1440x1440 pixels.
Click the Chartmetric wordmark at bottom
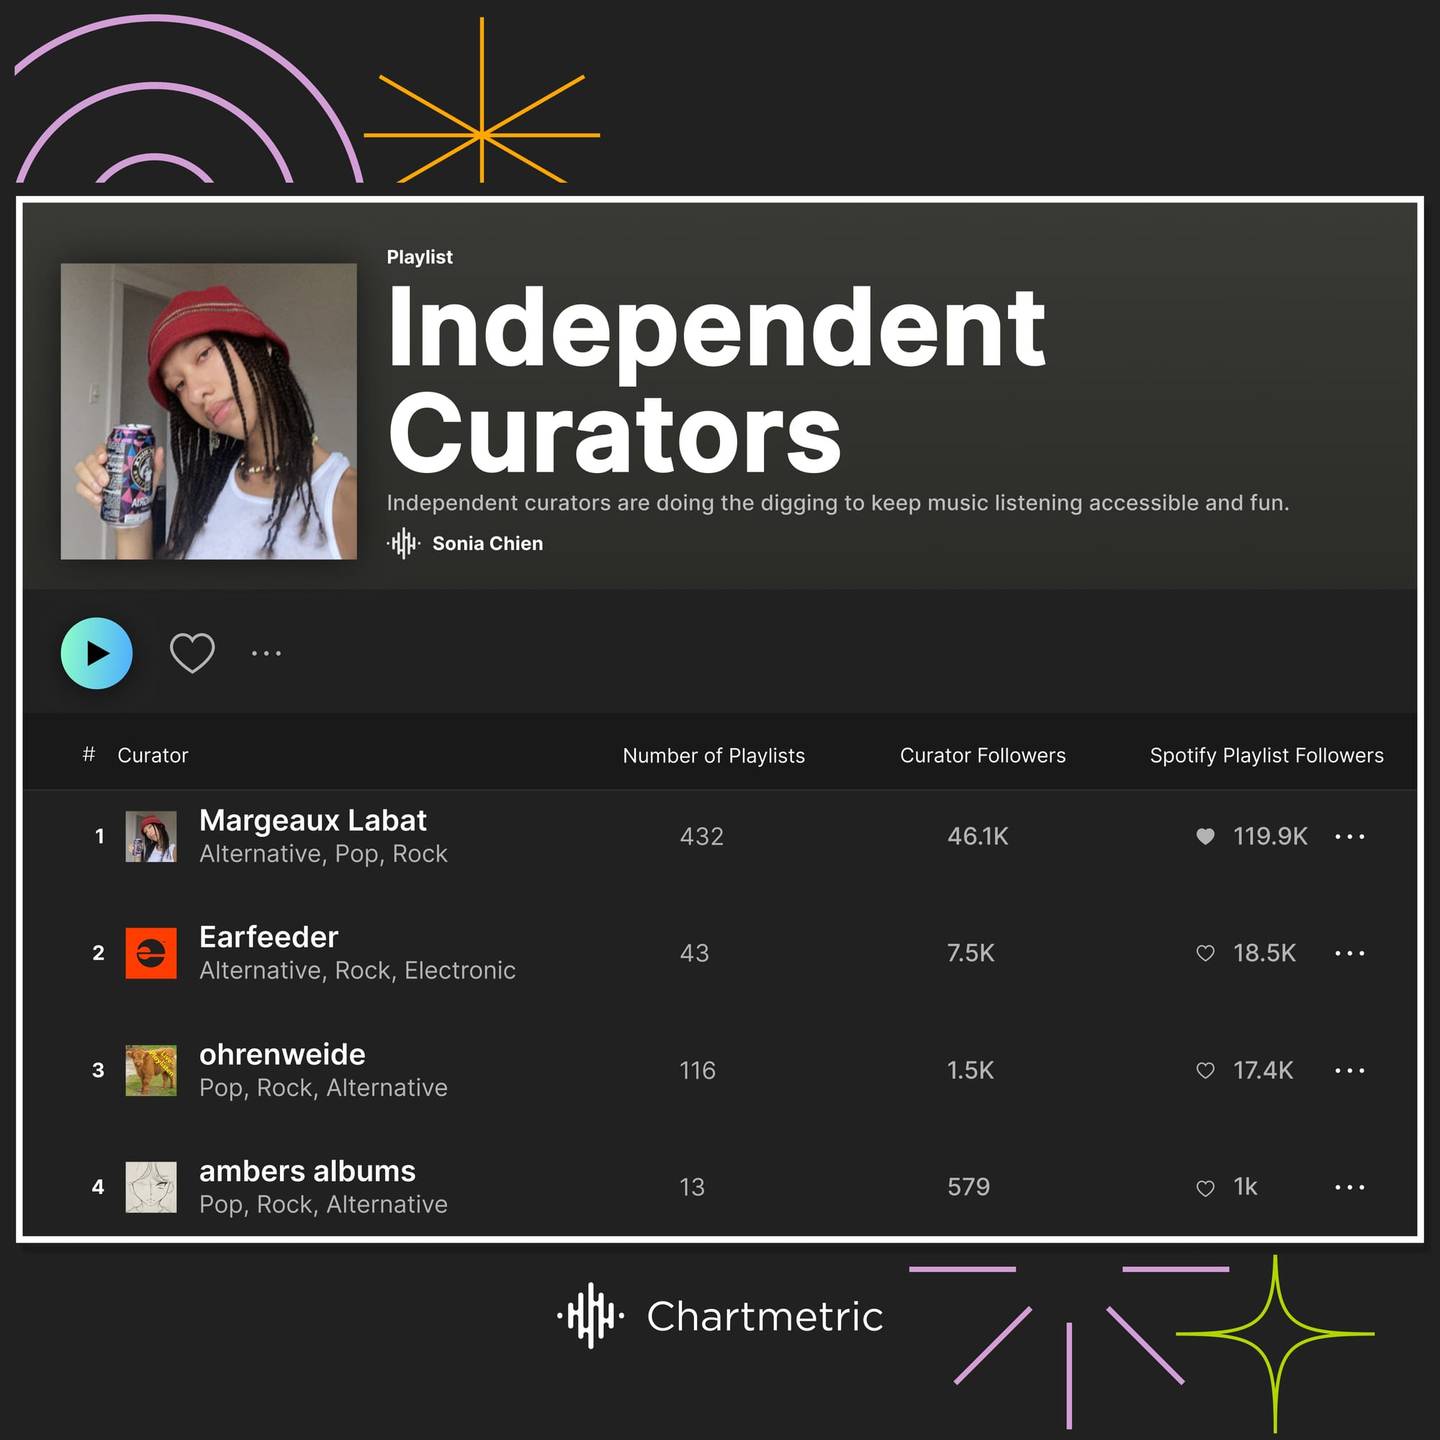(765, 1317)
